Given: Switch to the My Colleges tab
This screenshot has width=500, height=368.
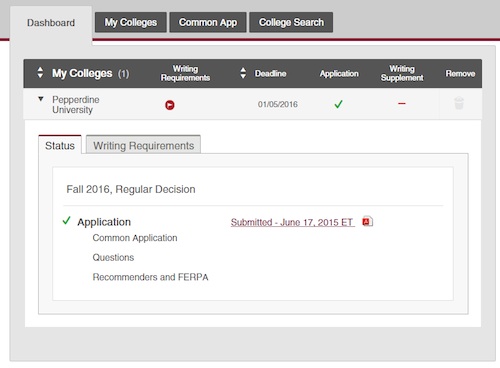Looking at the screenshot, I should [131, 22].
